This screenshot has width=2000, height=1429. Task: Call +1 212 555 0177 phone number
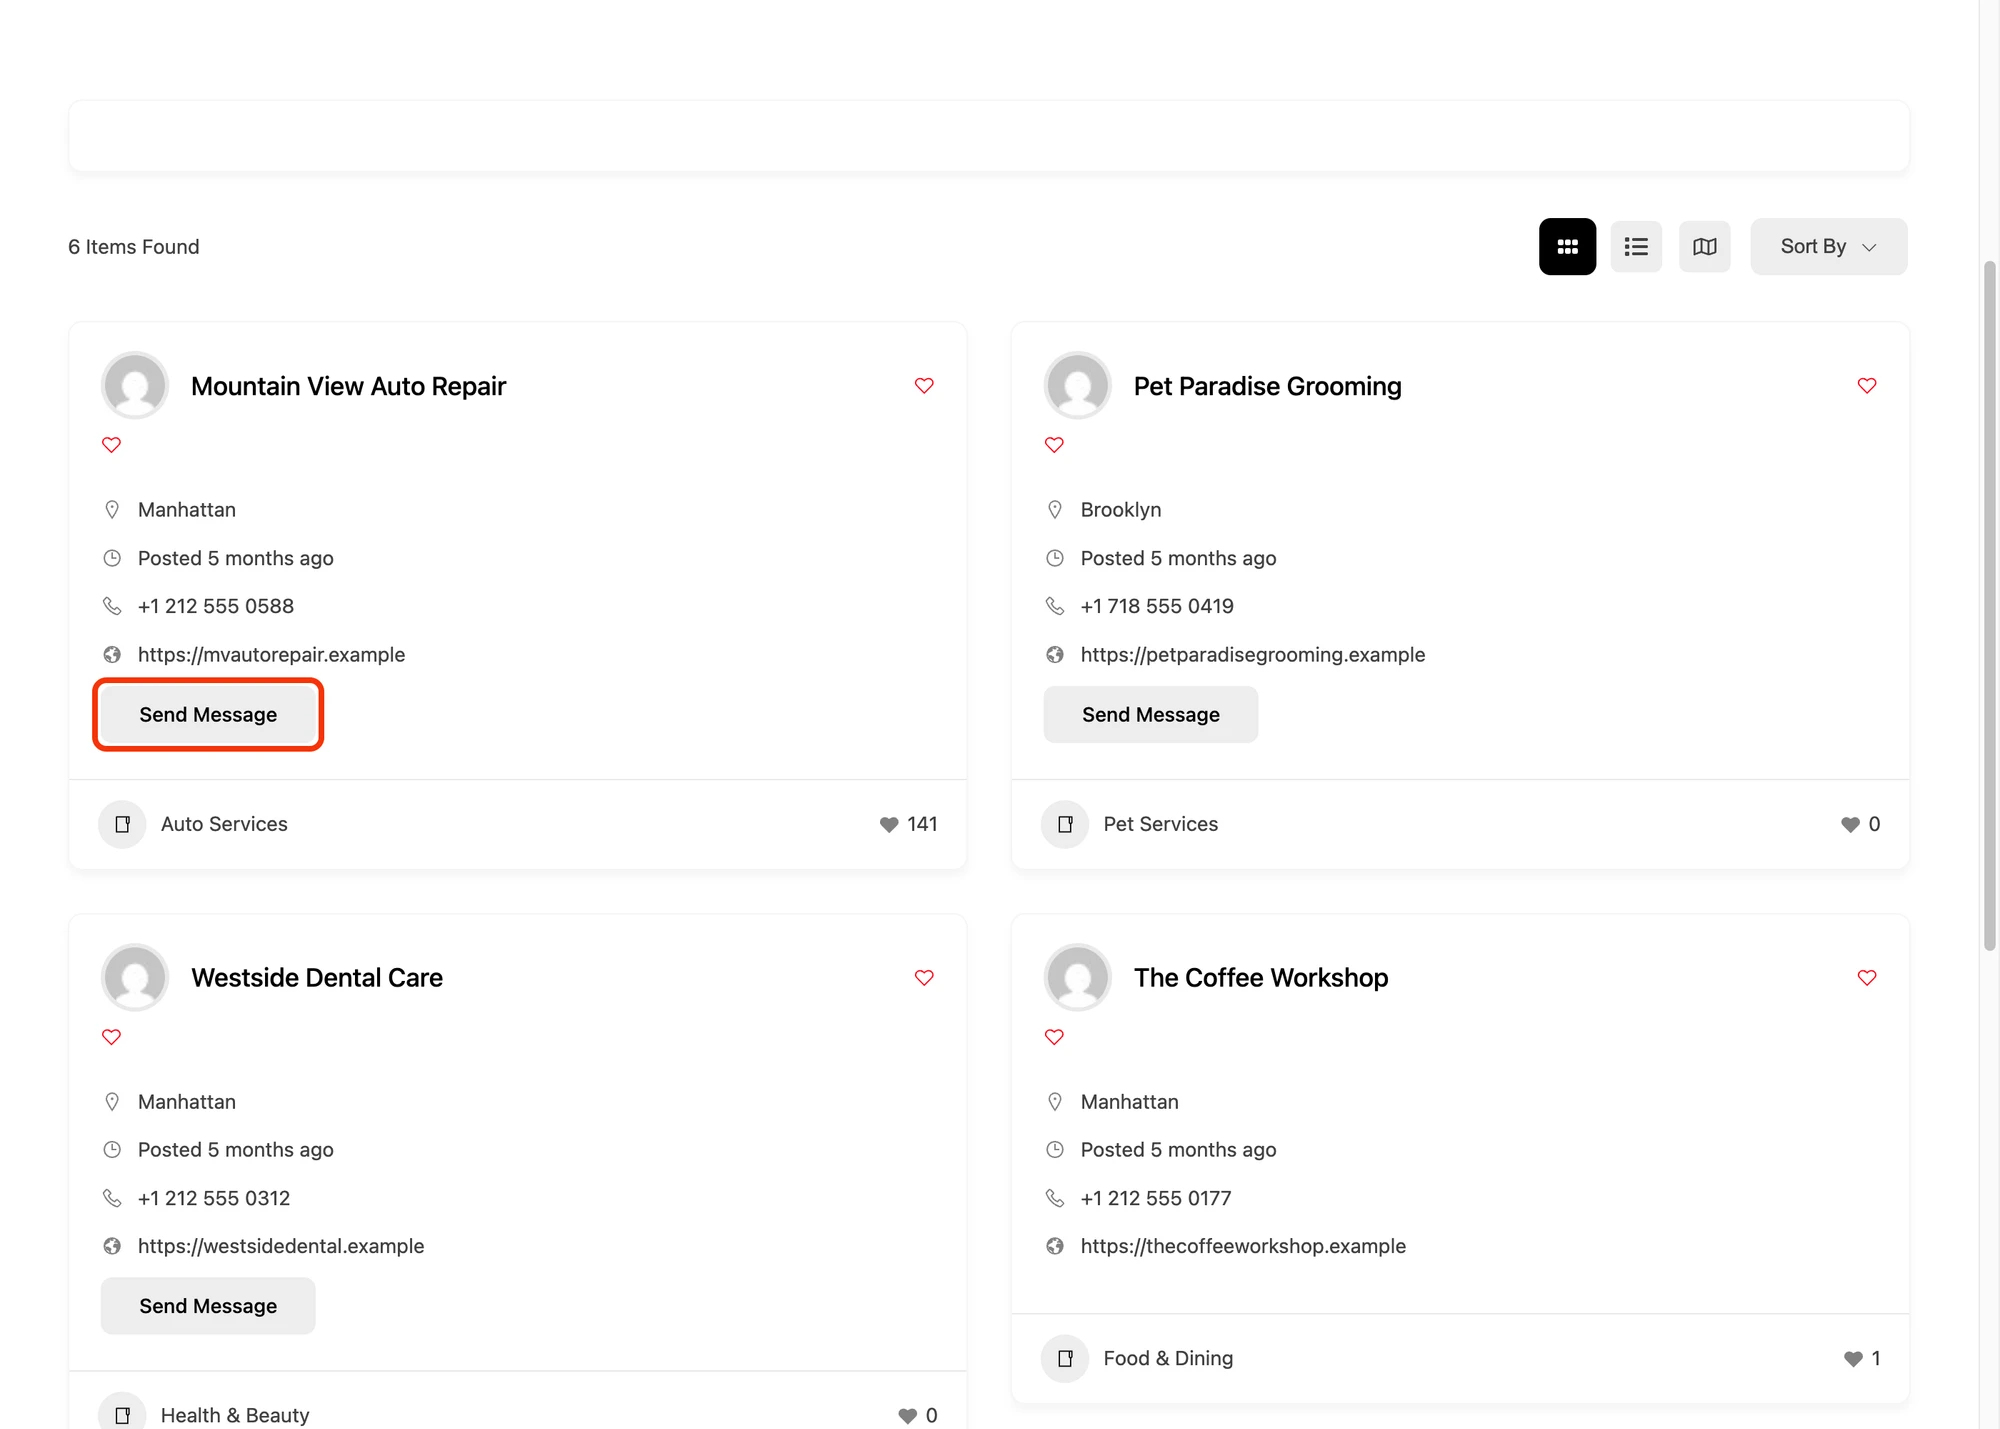(x=1156, y=1198)
